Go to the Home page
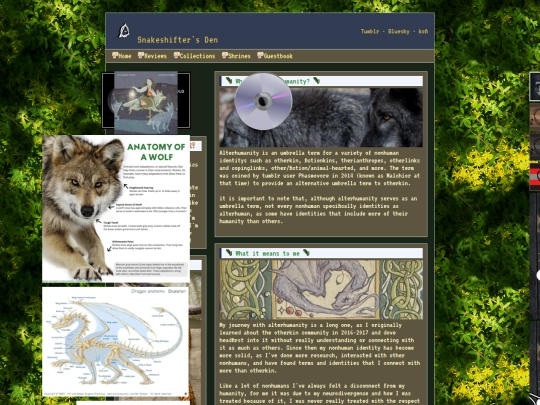540x405 pixels. [x=122, y=55]
